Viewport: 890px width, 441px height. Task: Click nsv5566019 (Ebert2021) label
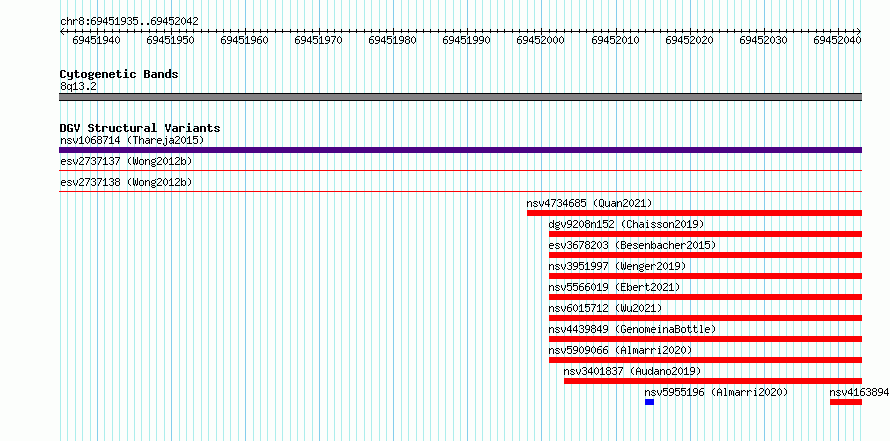tap(614, 287)
